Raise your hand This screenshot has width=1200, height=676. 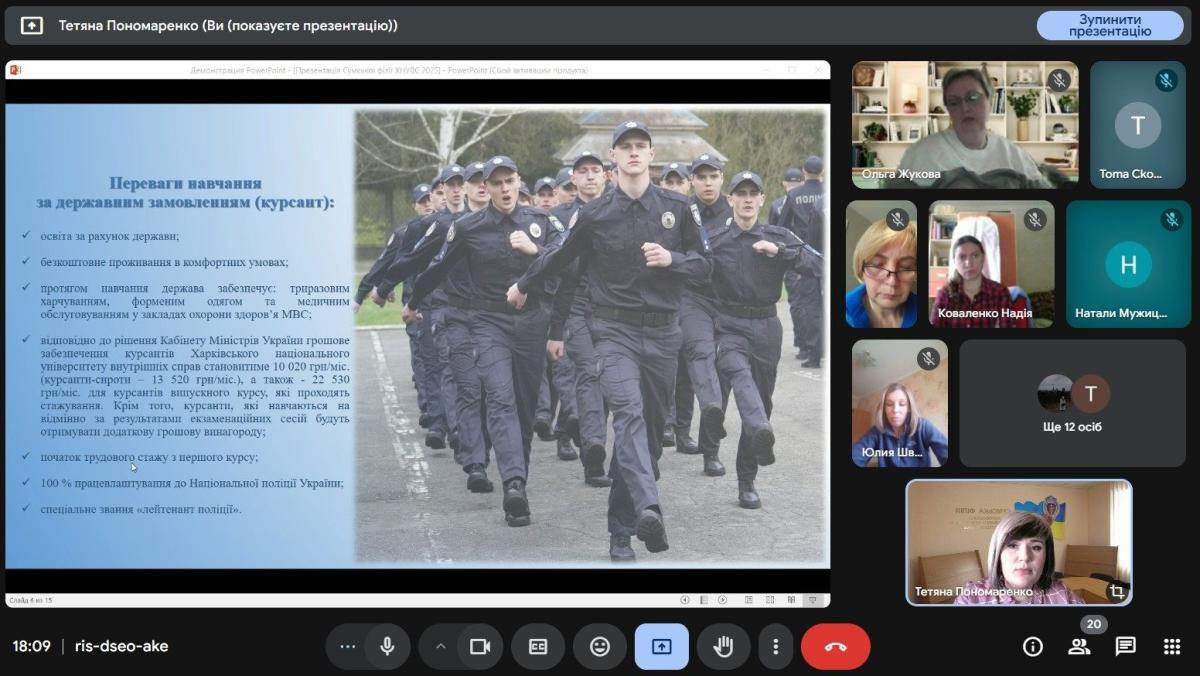pyautogui.click(x=723, y=646)
